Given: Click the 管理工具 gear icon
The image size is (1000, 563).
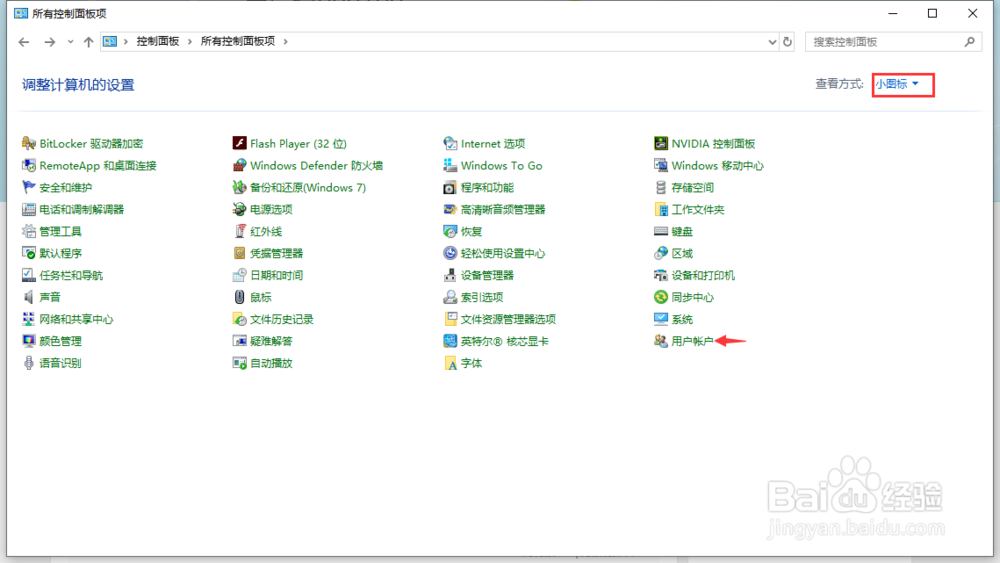Looking at the screenshot, I should coord(29,231).
